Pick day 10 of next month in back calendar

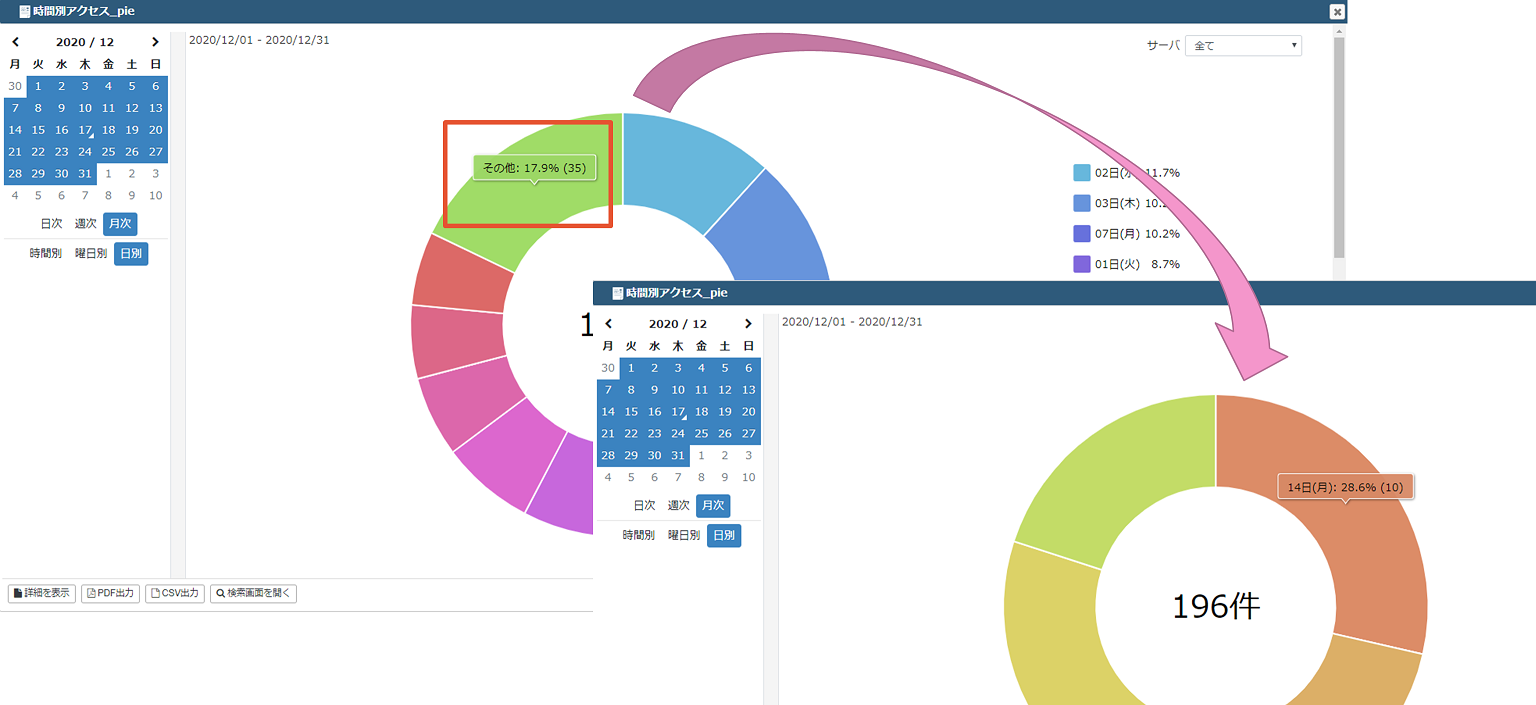pos(156,196)
